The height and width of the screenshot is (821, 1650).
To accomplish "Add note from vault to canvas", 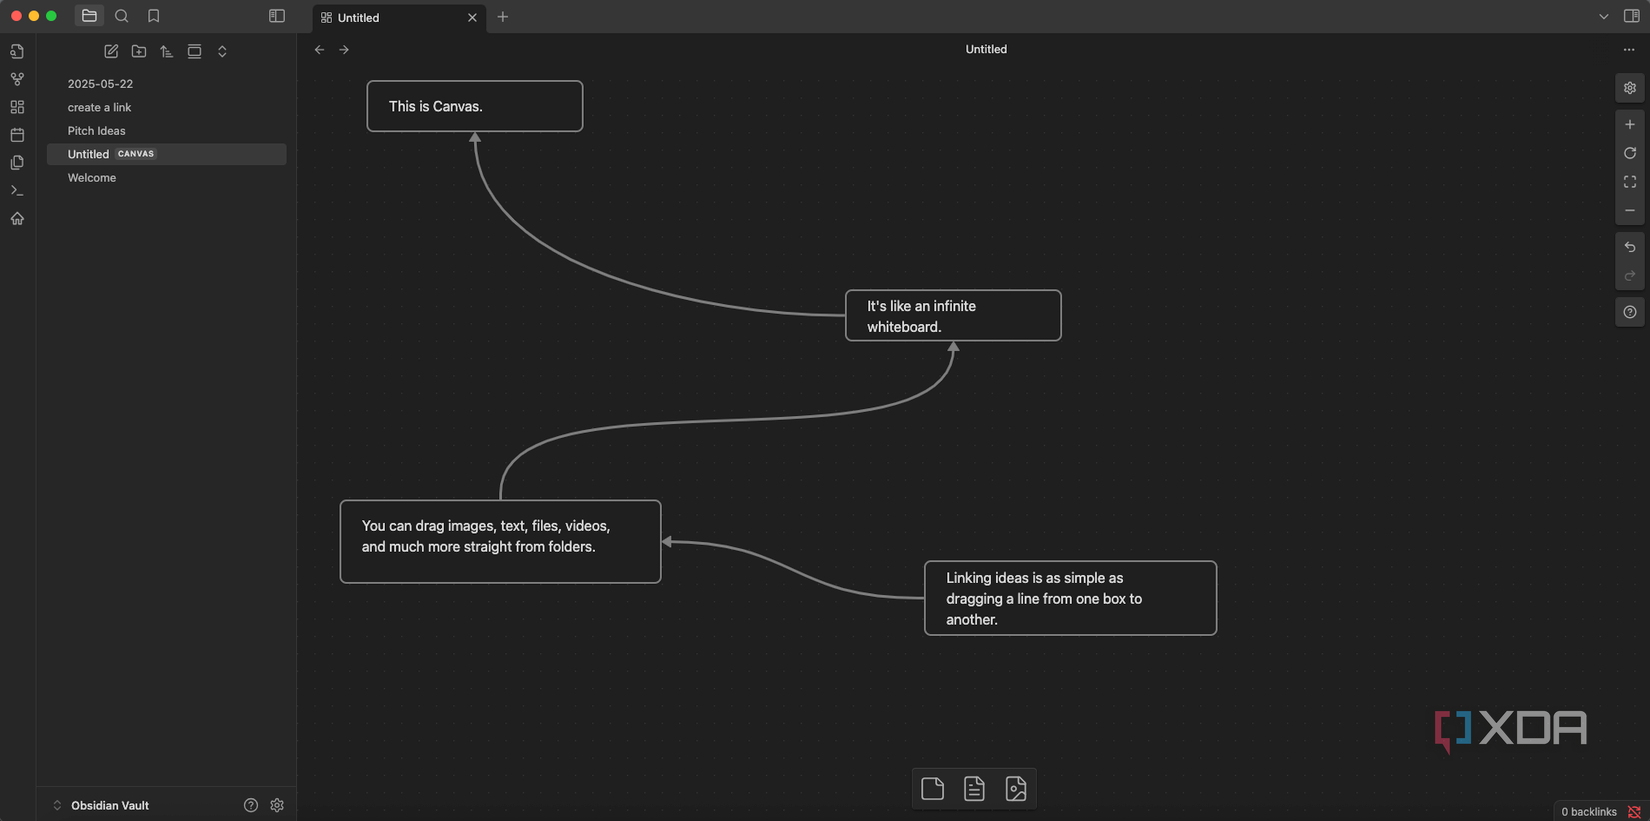I will 974,789.
